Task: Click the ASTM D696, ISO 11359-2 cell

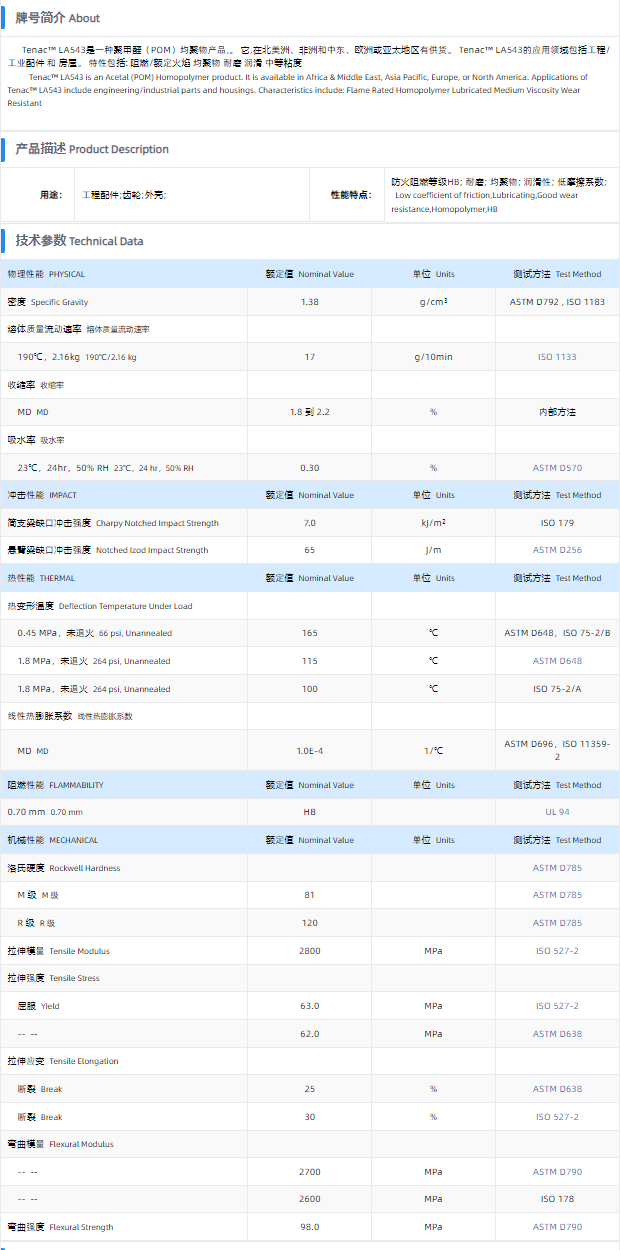Action: tap(557, 750)
